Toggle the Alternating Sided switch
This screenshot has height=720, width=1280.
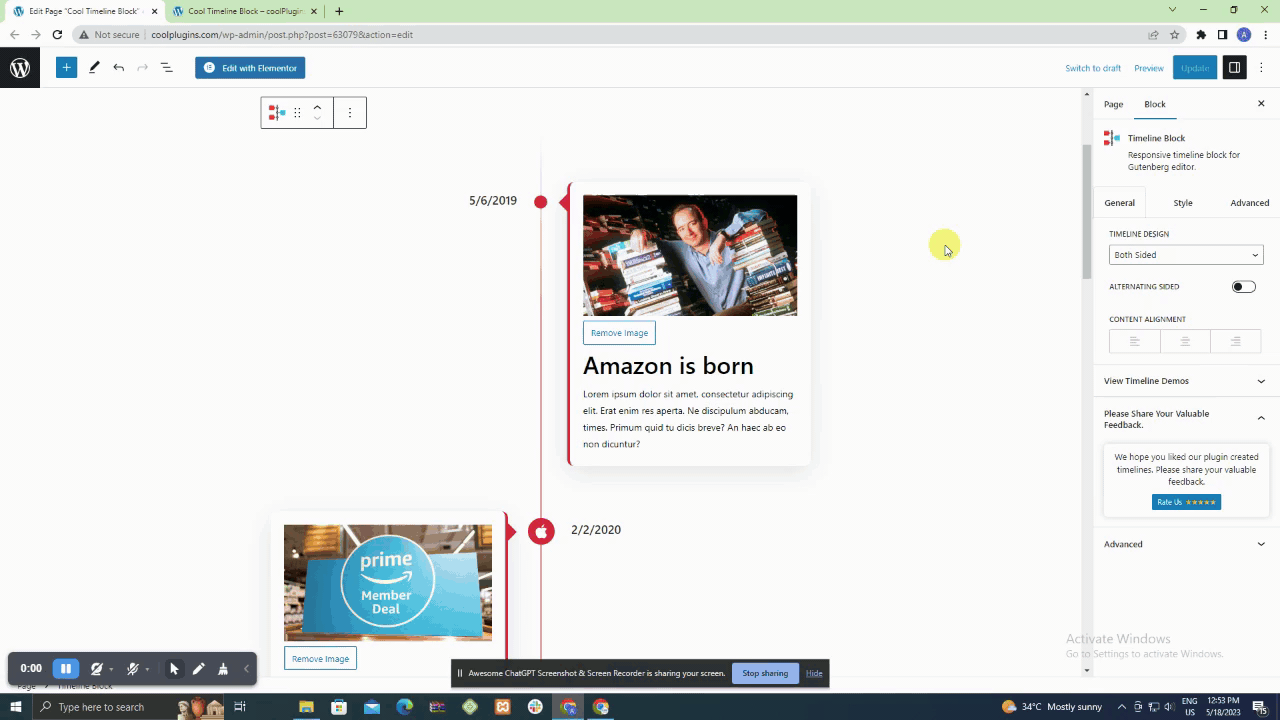point(1243,287)
